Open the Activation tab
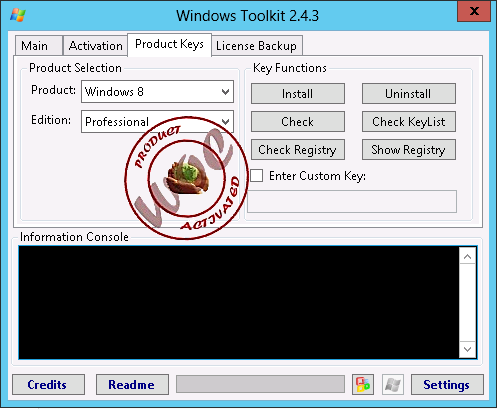Image resolution: width=497 pixels, height=409 pixels. point(95,46)
